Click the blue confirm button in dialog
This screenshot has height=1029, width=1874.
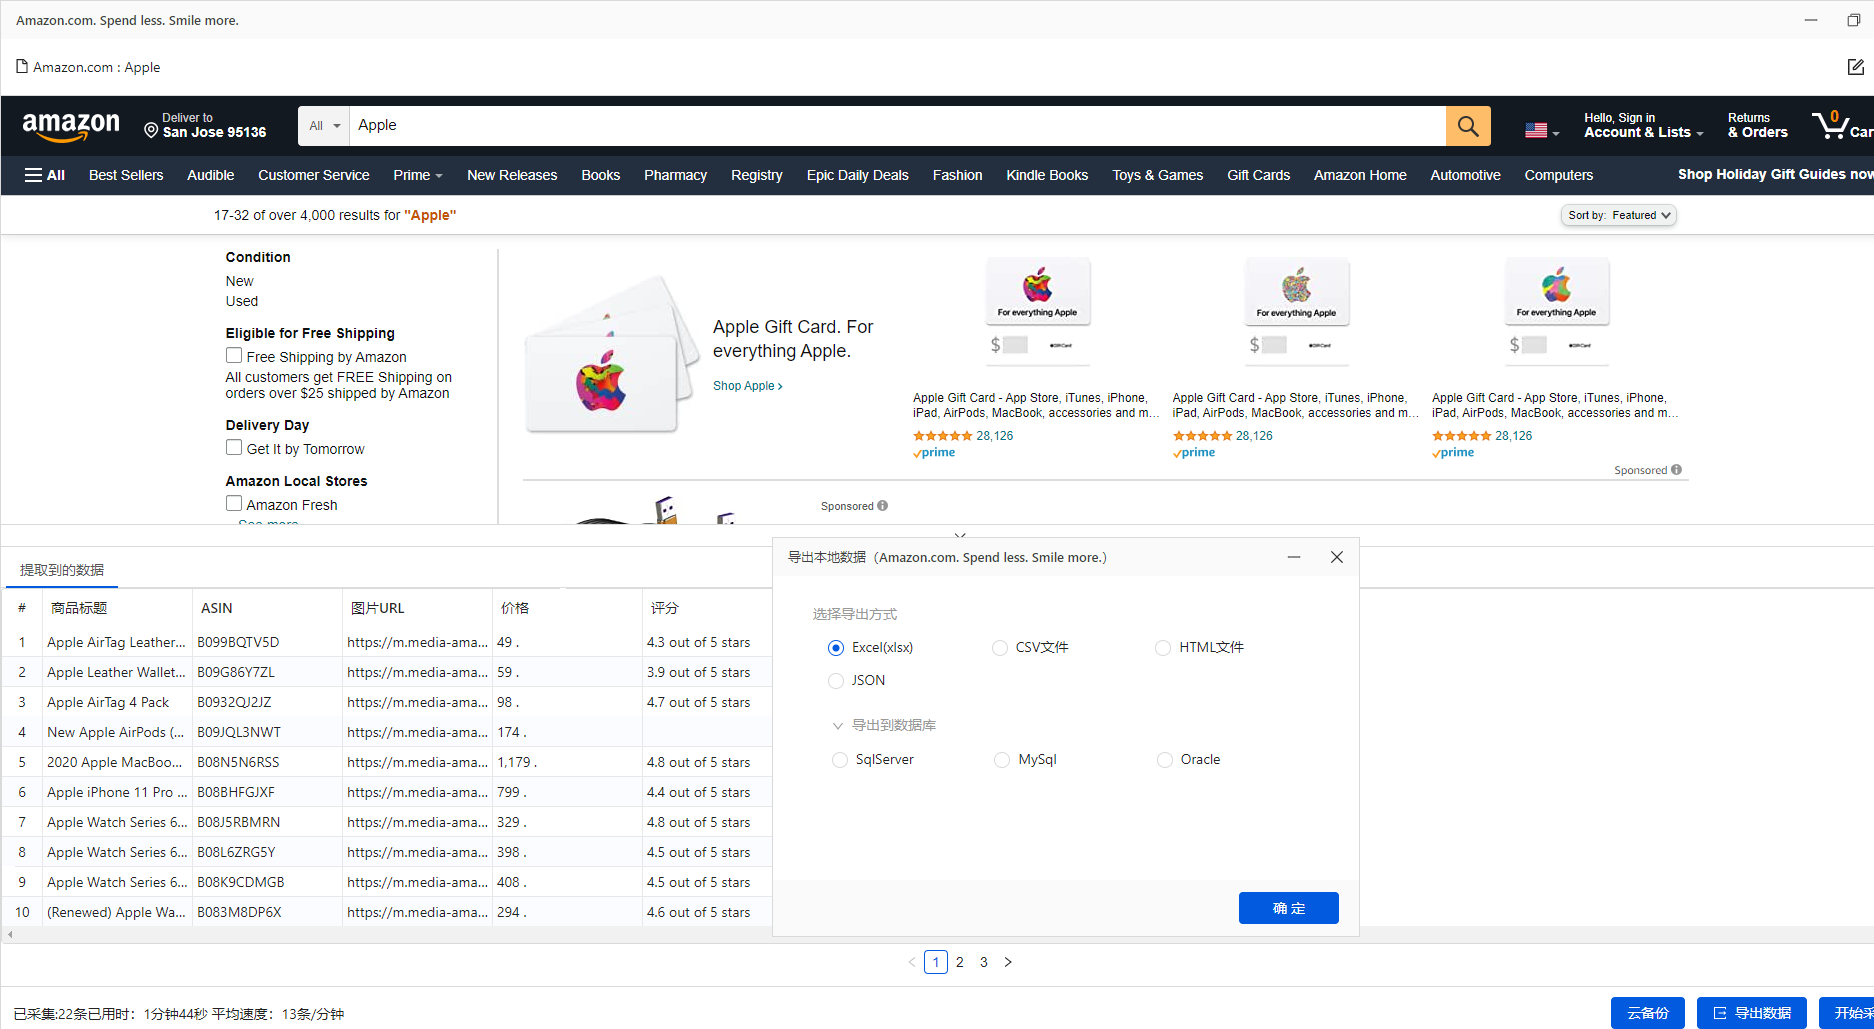point(1288,908)
